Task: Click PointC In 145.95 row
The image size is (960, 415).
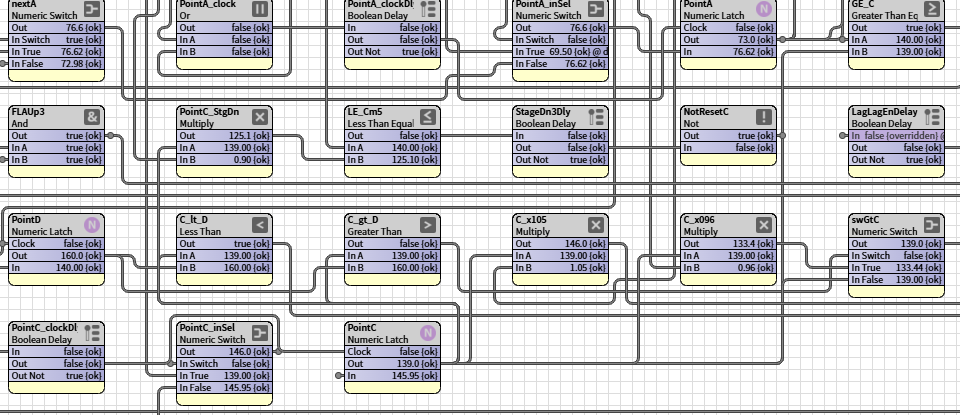Action: click(x=392, y=376)
